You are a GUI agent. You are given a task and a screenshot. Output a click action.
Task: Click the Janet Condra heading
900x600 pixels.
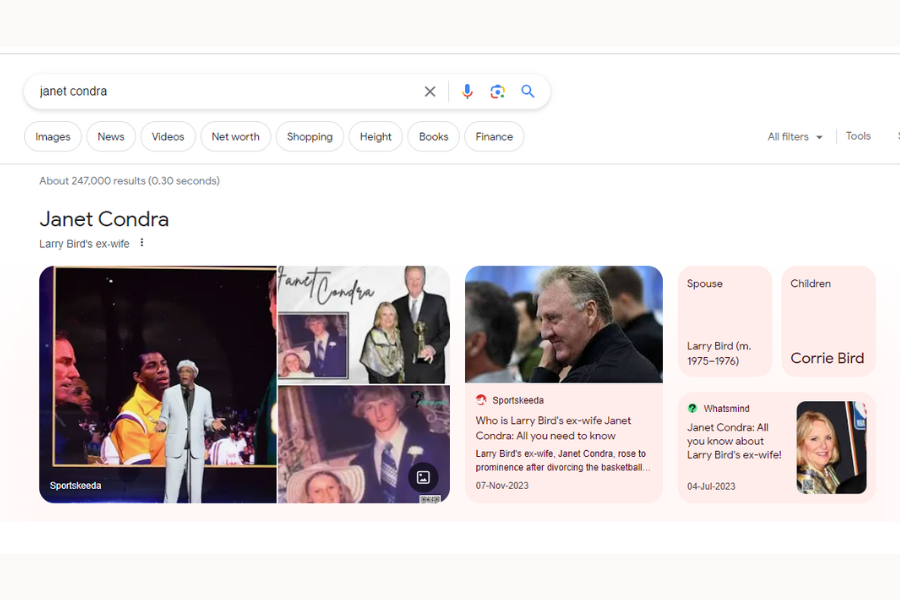[x=104, y=219]
